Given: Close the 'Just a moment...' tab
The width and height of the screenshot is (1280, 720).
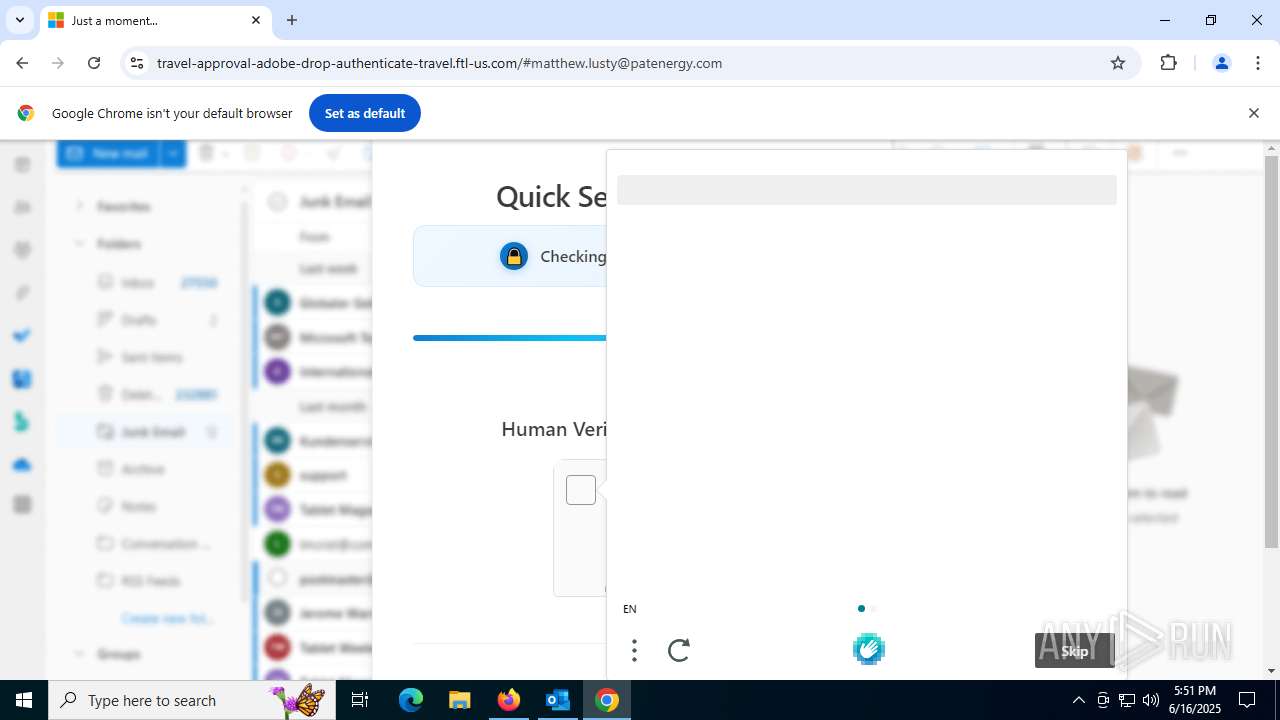Looking at the screenshot, I should point(256,20).
